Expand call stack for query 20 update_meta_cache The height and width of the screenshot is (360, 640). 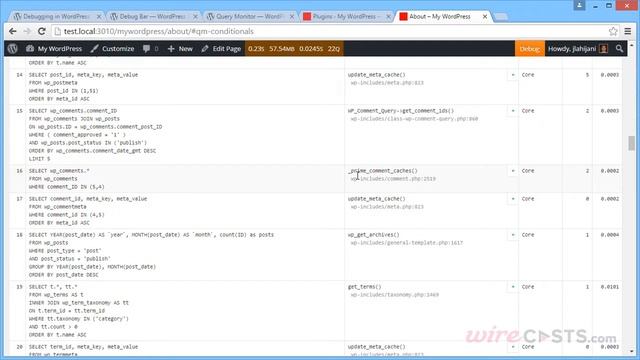[513, 347]
